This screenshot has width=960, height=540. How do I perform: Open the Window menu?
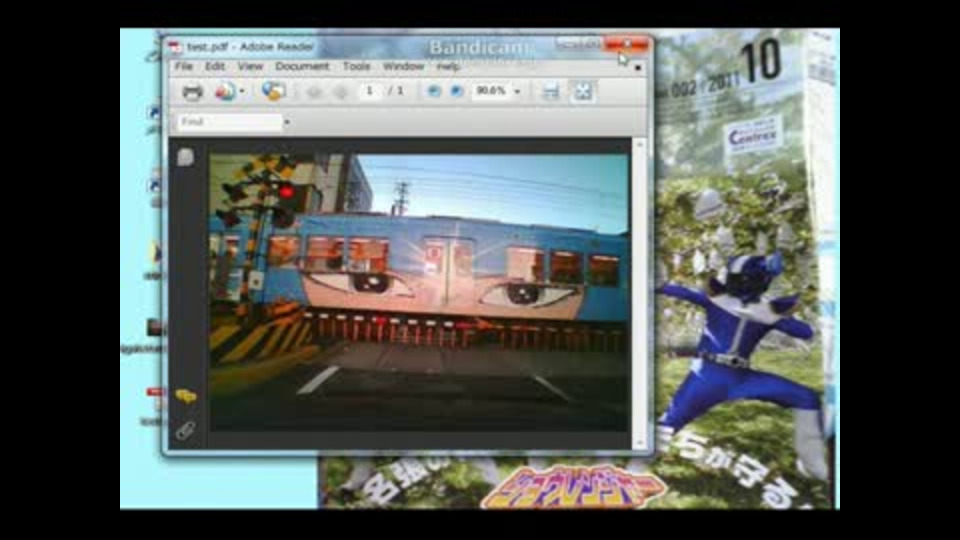(x=403, y=66)
